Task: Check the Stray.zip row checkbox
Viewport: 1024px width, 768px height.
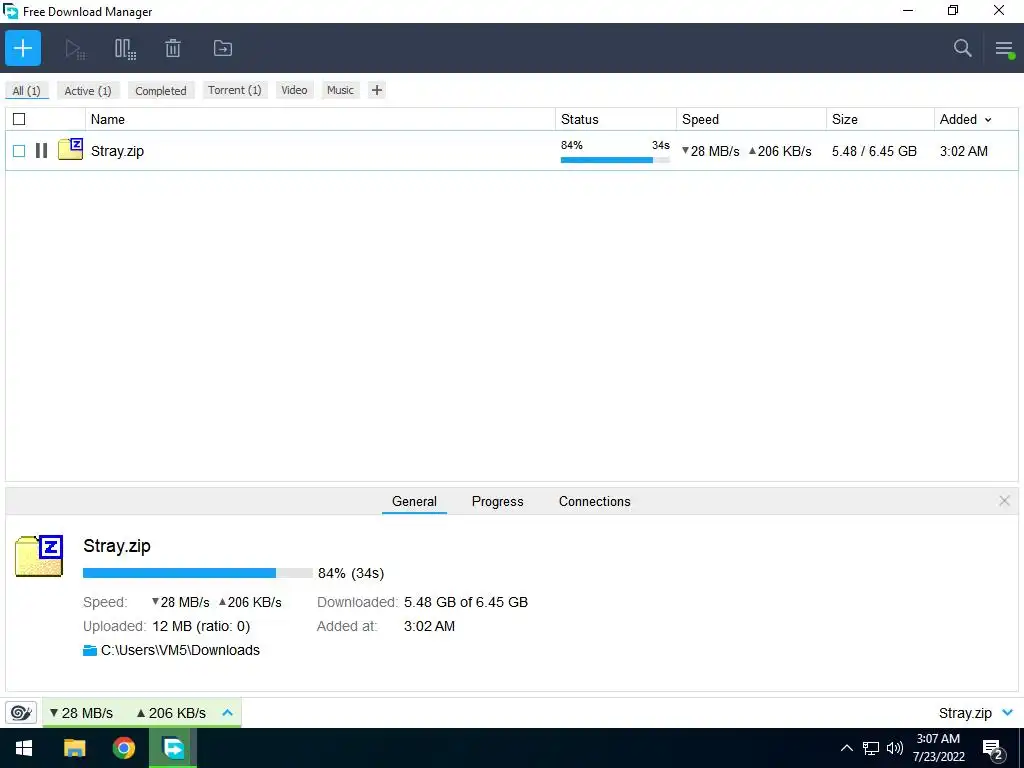Action: pos(19,151)
